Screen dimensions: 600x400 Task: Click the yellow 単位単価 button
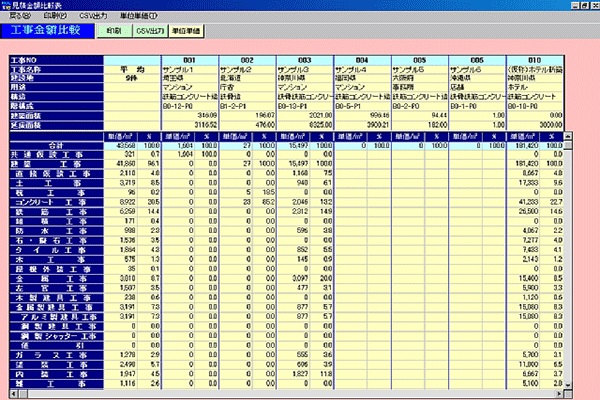tap(186, 31)
